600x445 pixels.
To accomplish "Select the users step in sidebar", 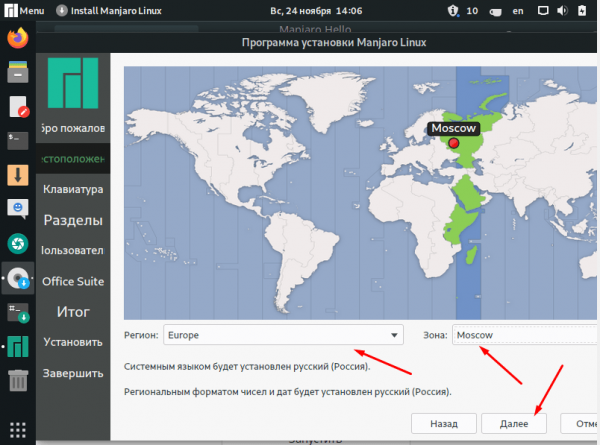I will click(x=73, y=250).
